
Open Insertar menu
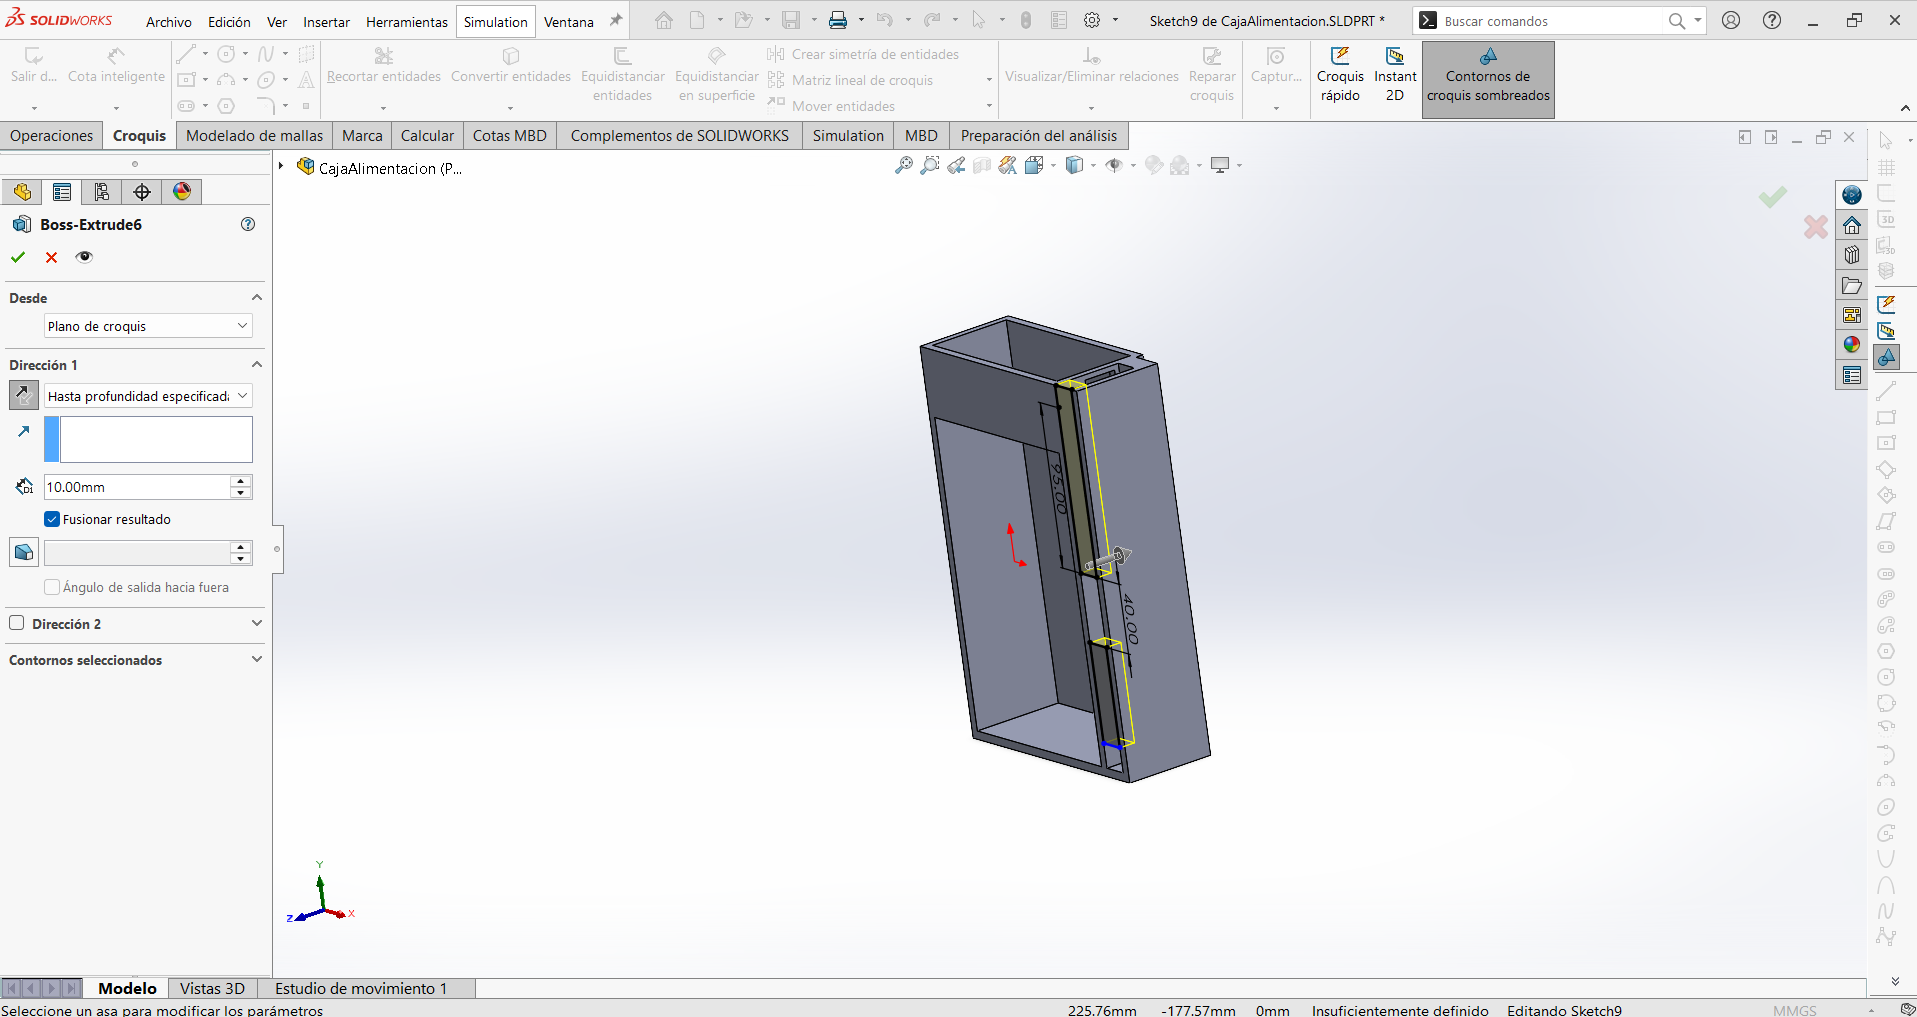tap(326, 22)
